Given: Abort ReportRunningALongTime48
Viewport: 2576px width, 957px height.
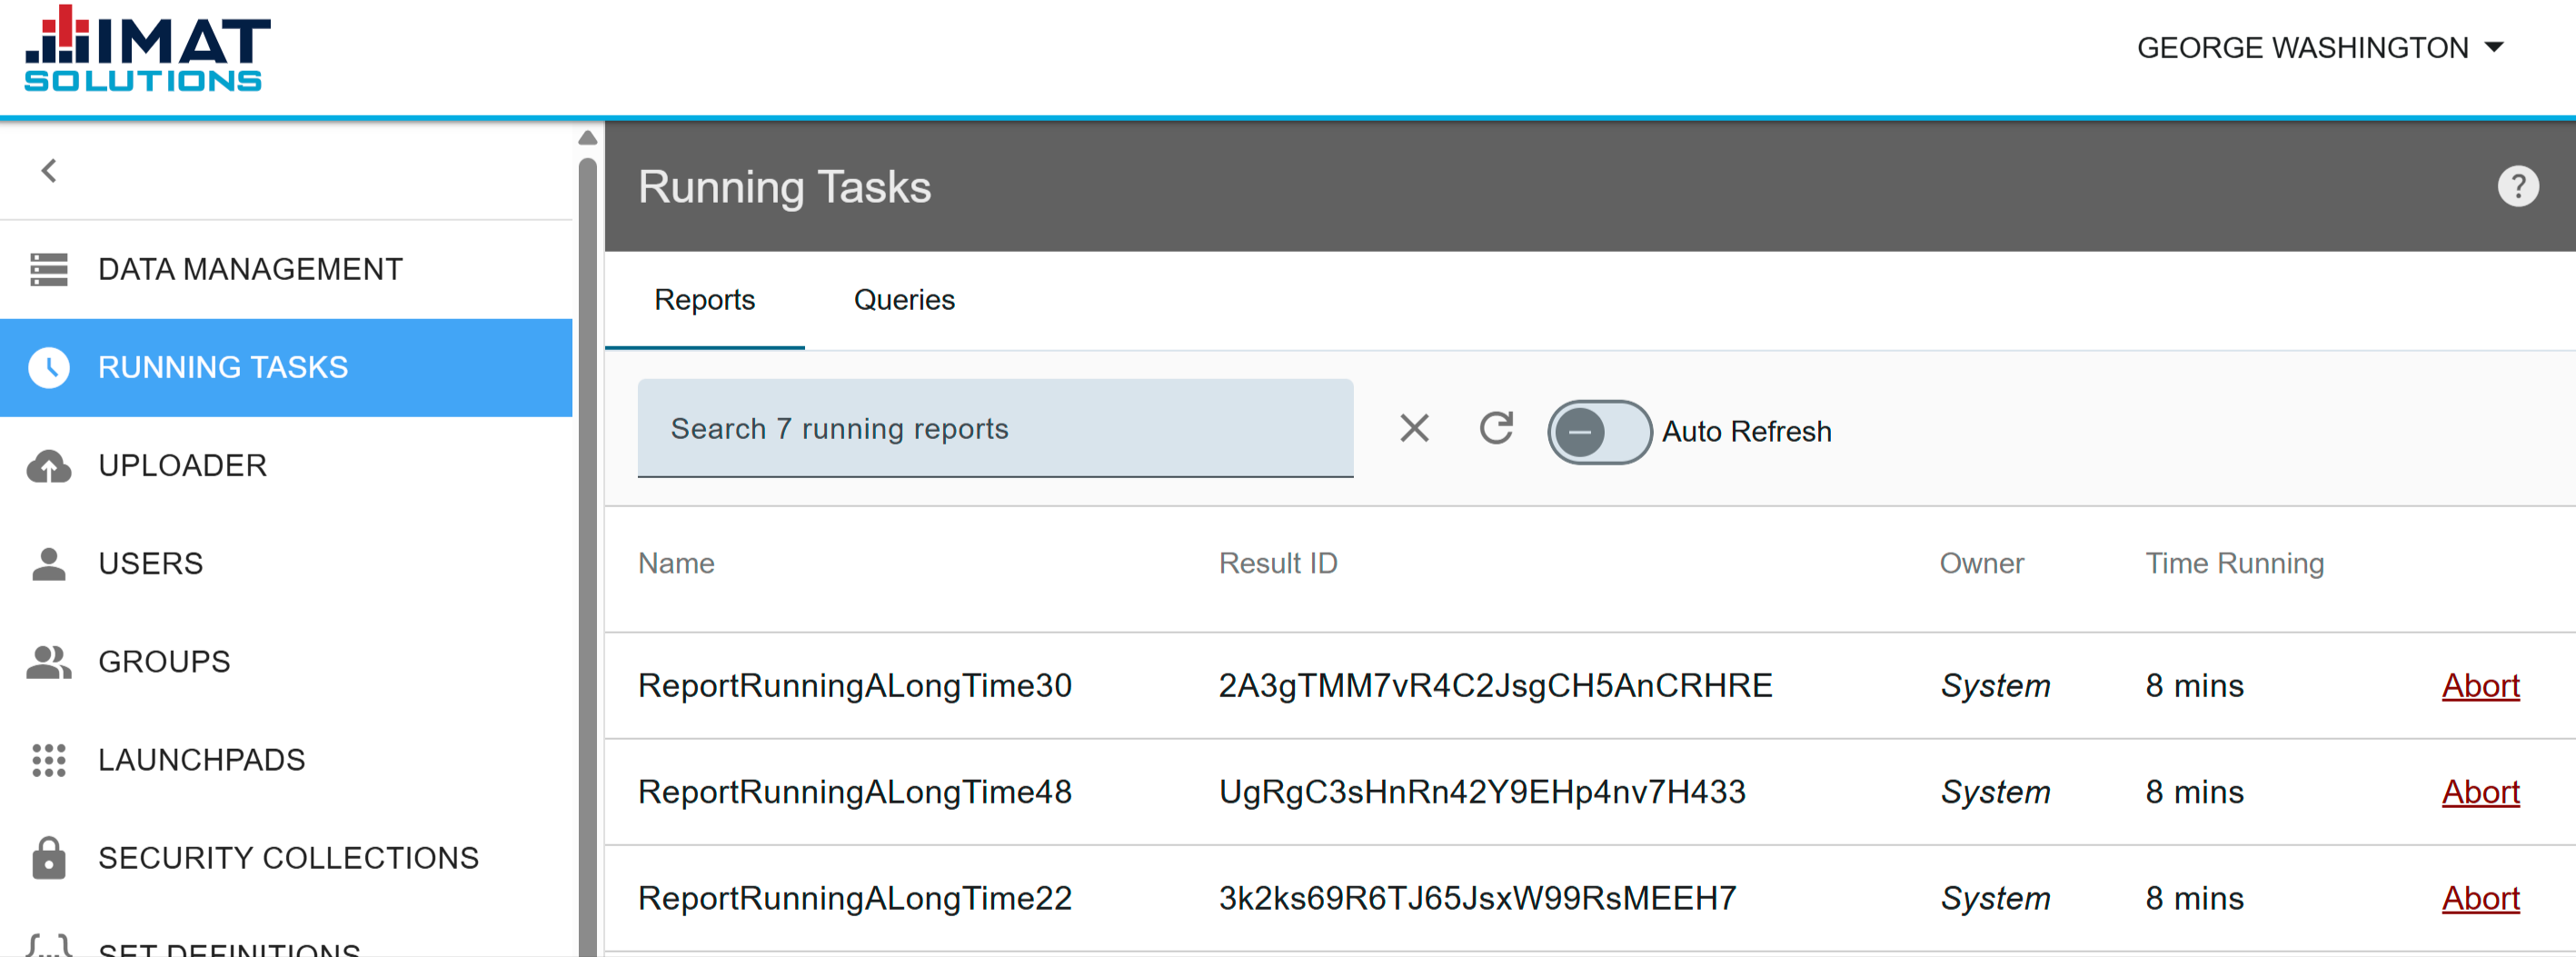Looking at the screenshot, I should point(2480,792).
